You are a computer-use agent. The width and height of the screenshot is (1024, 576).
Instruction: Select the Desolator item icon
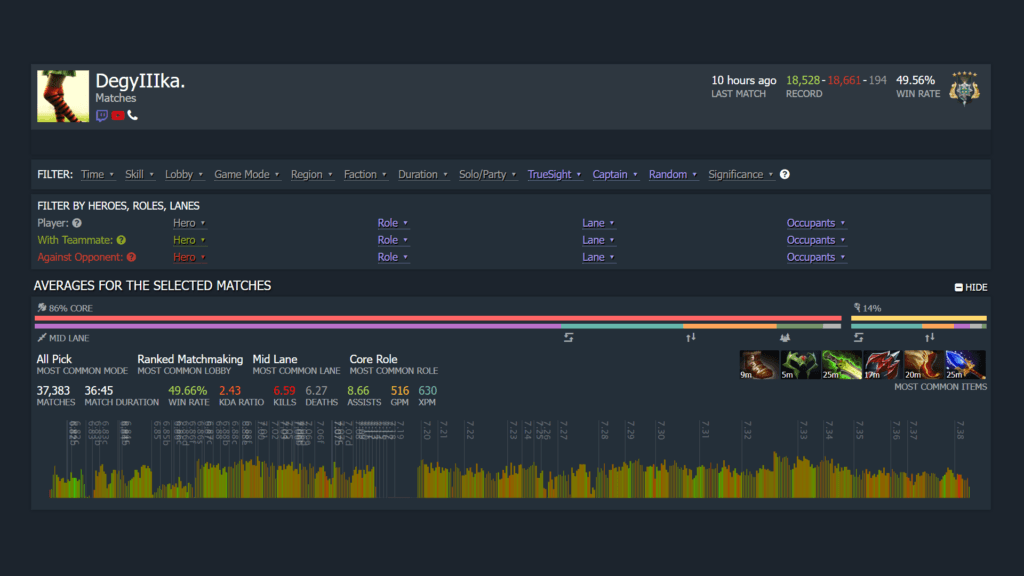[882, 363]
